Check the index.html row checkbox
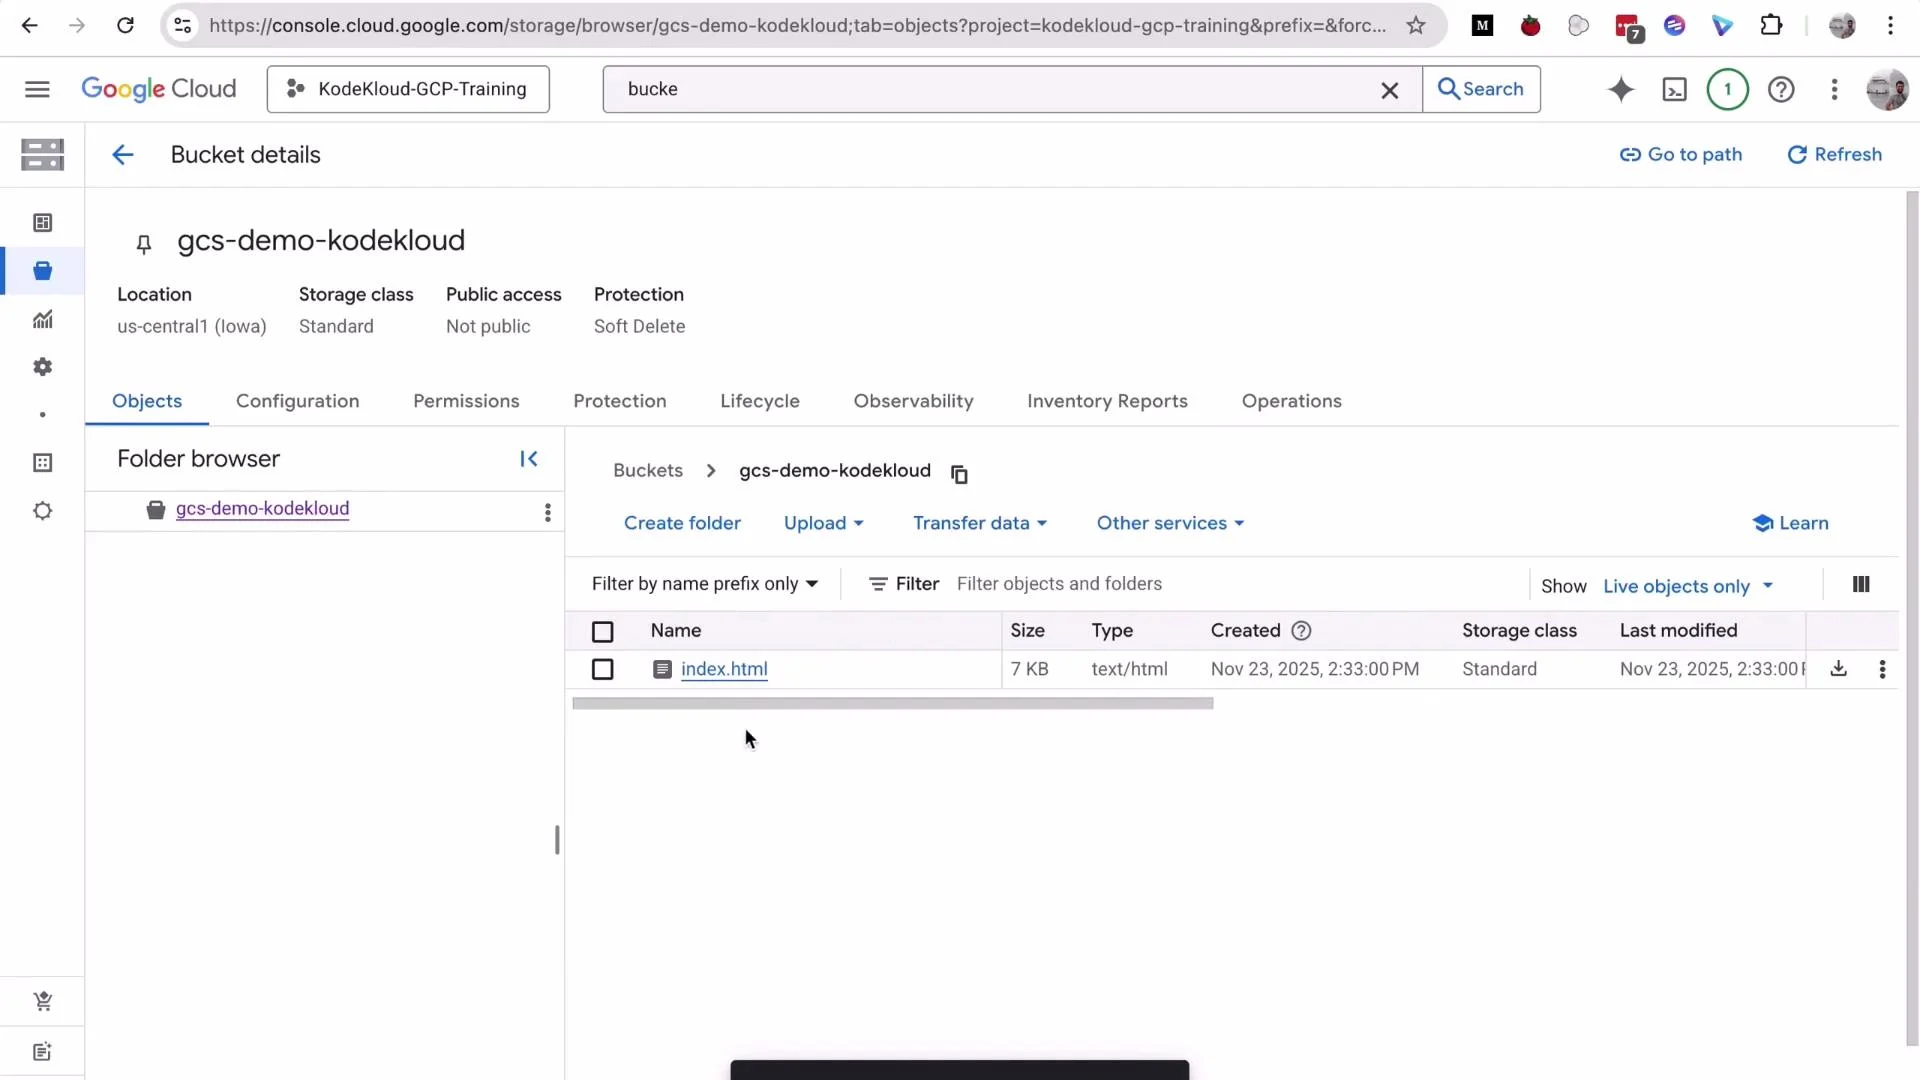 pyautogui.click(x=602, y=670)
